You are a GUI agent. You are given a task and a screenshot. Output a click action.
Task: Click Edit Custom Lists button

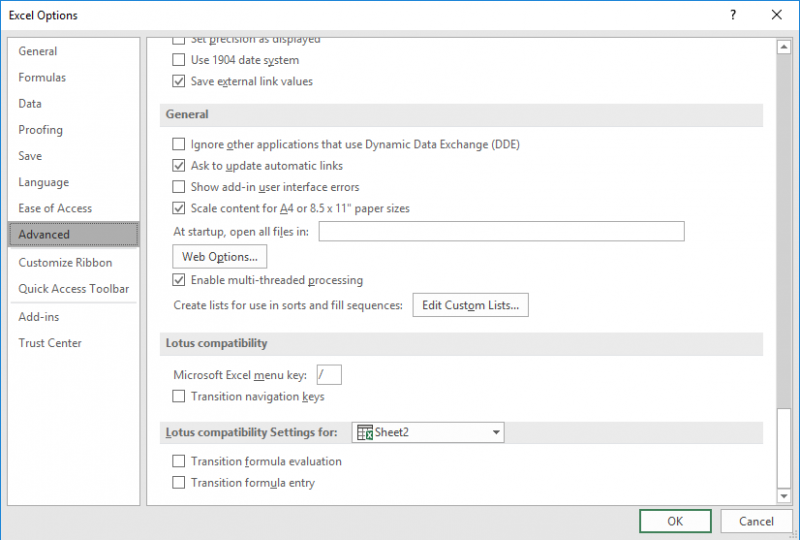(x=470, y=305)
